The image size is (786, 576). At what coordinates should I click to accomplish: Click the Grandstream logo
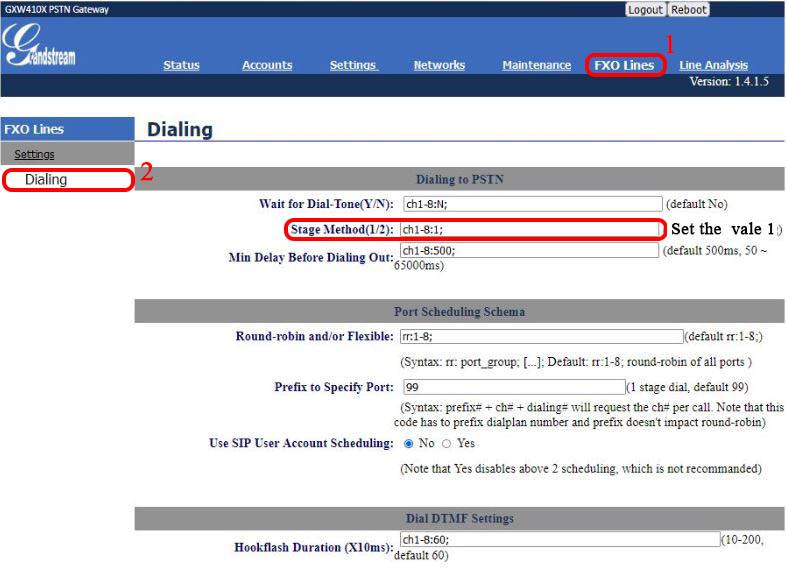(x=40, y=46)
